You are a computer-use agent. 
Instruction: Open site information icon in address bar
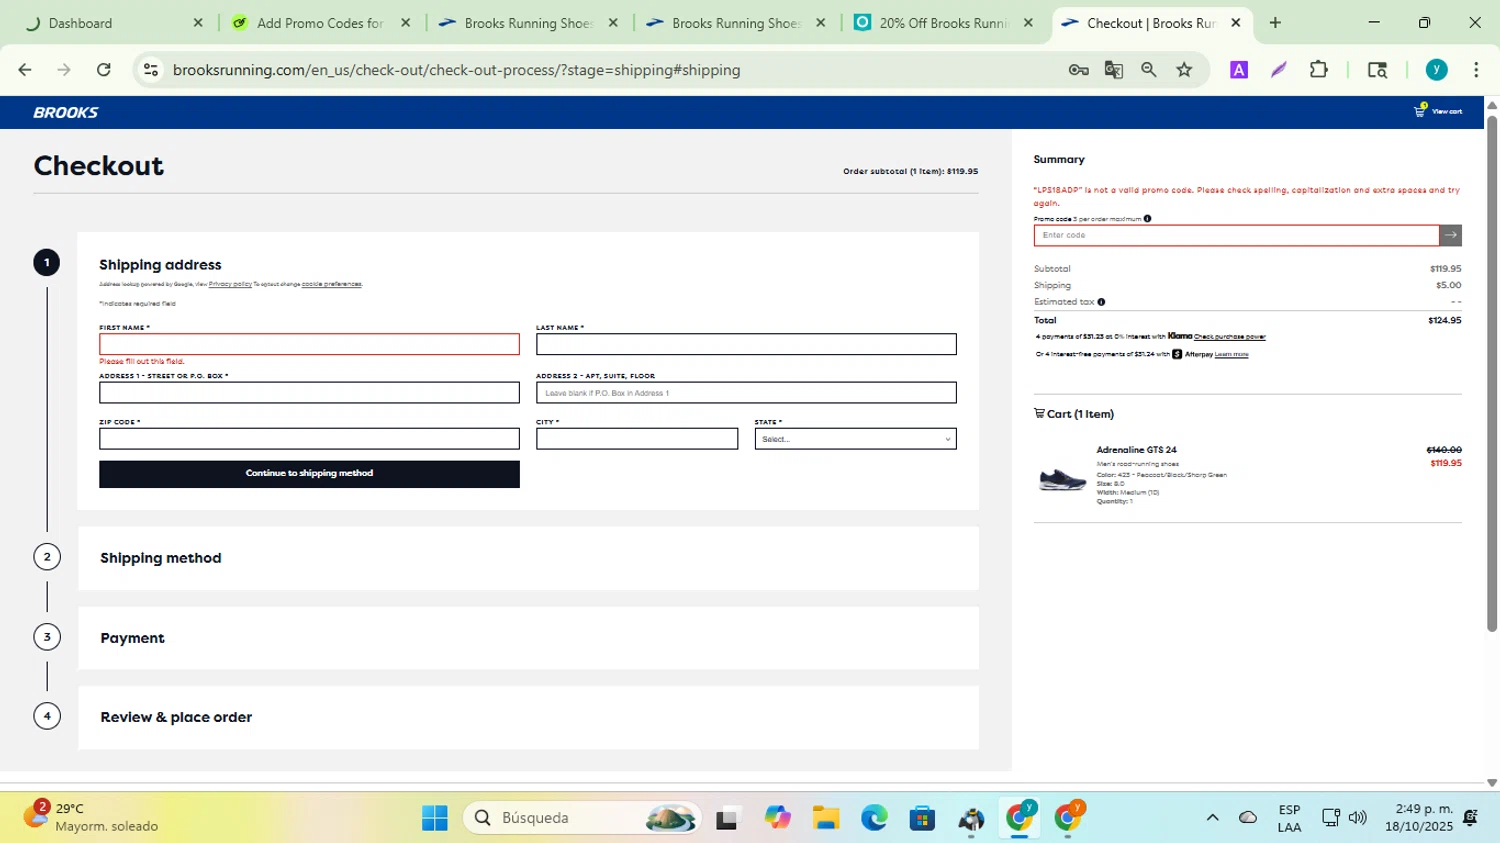coord(151,69)
